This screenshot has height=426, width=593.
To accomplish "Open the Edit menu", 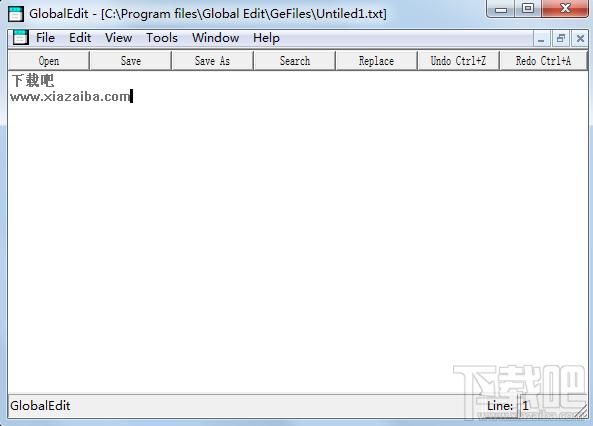I will (80, 38).
